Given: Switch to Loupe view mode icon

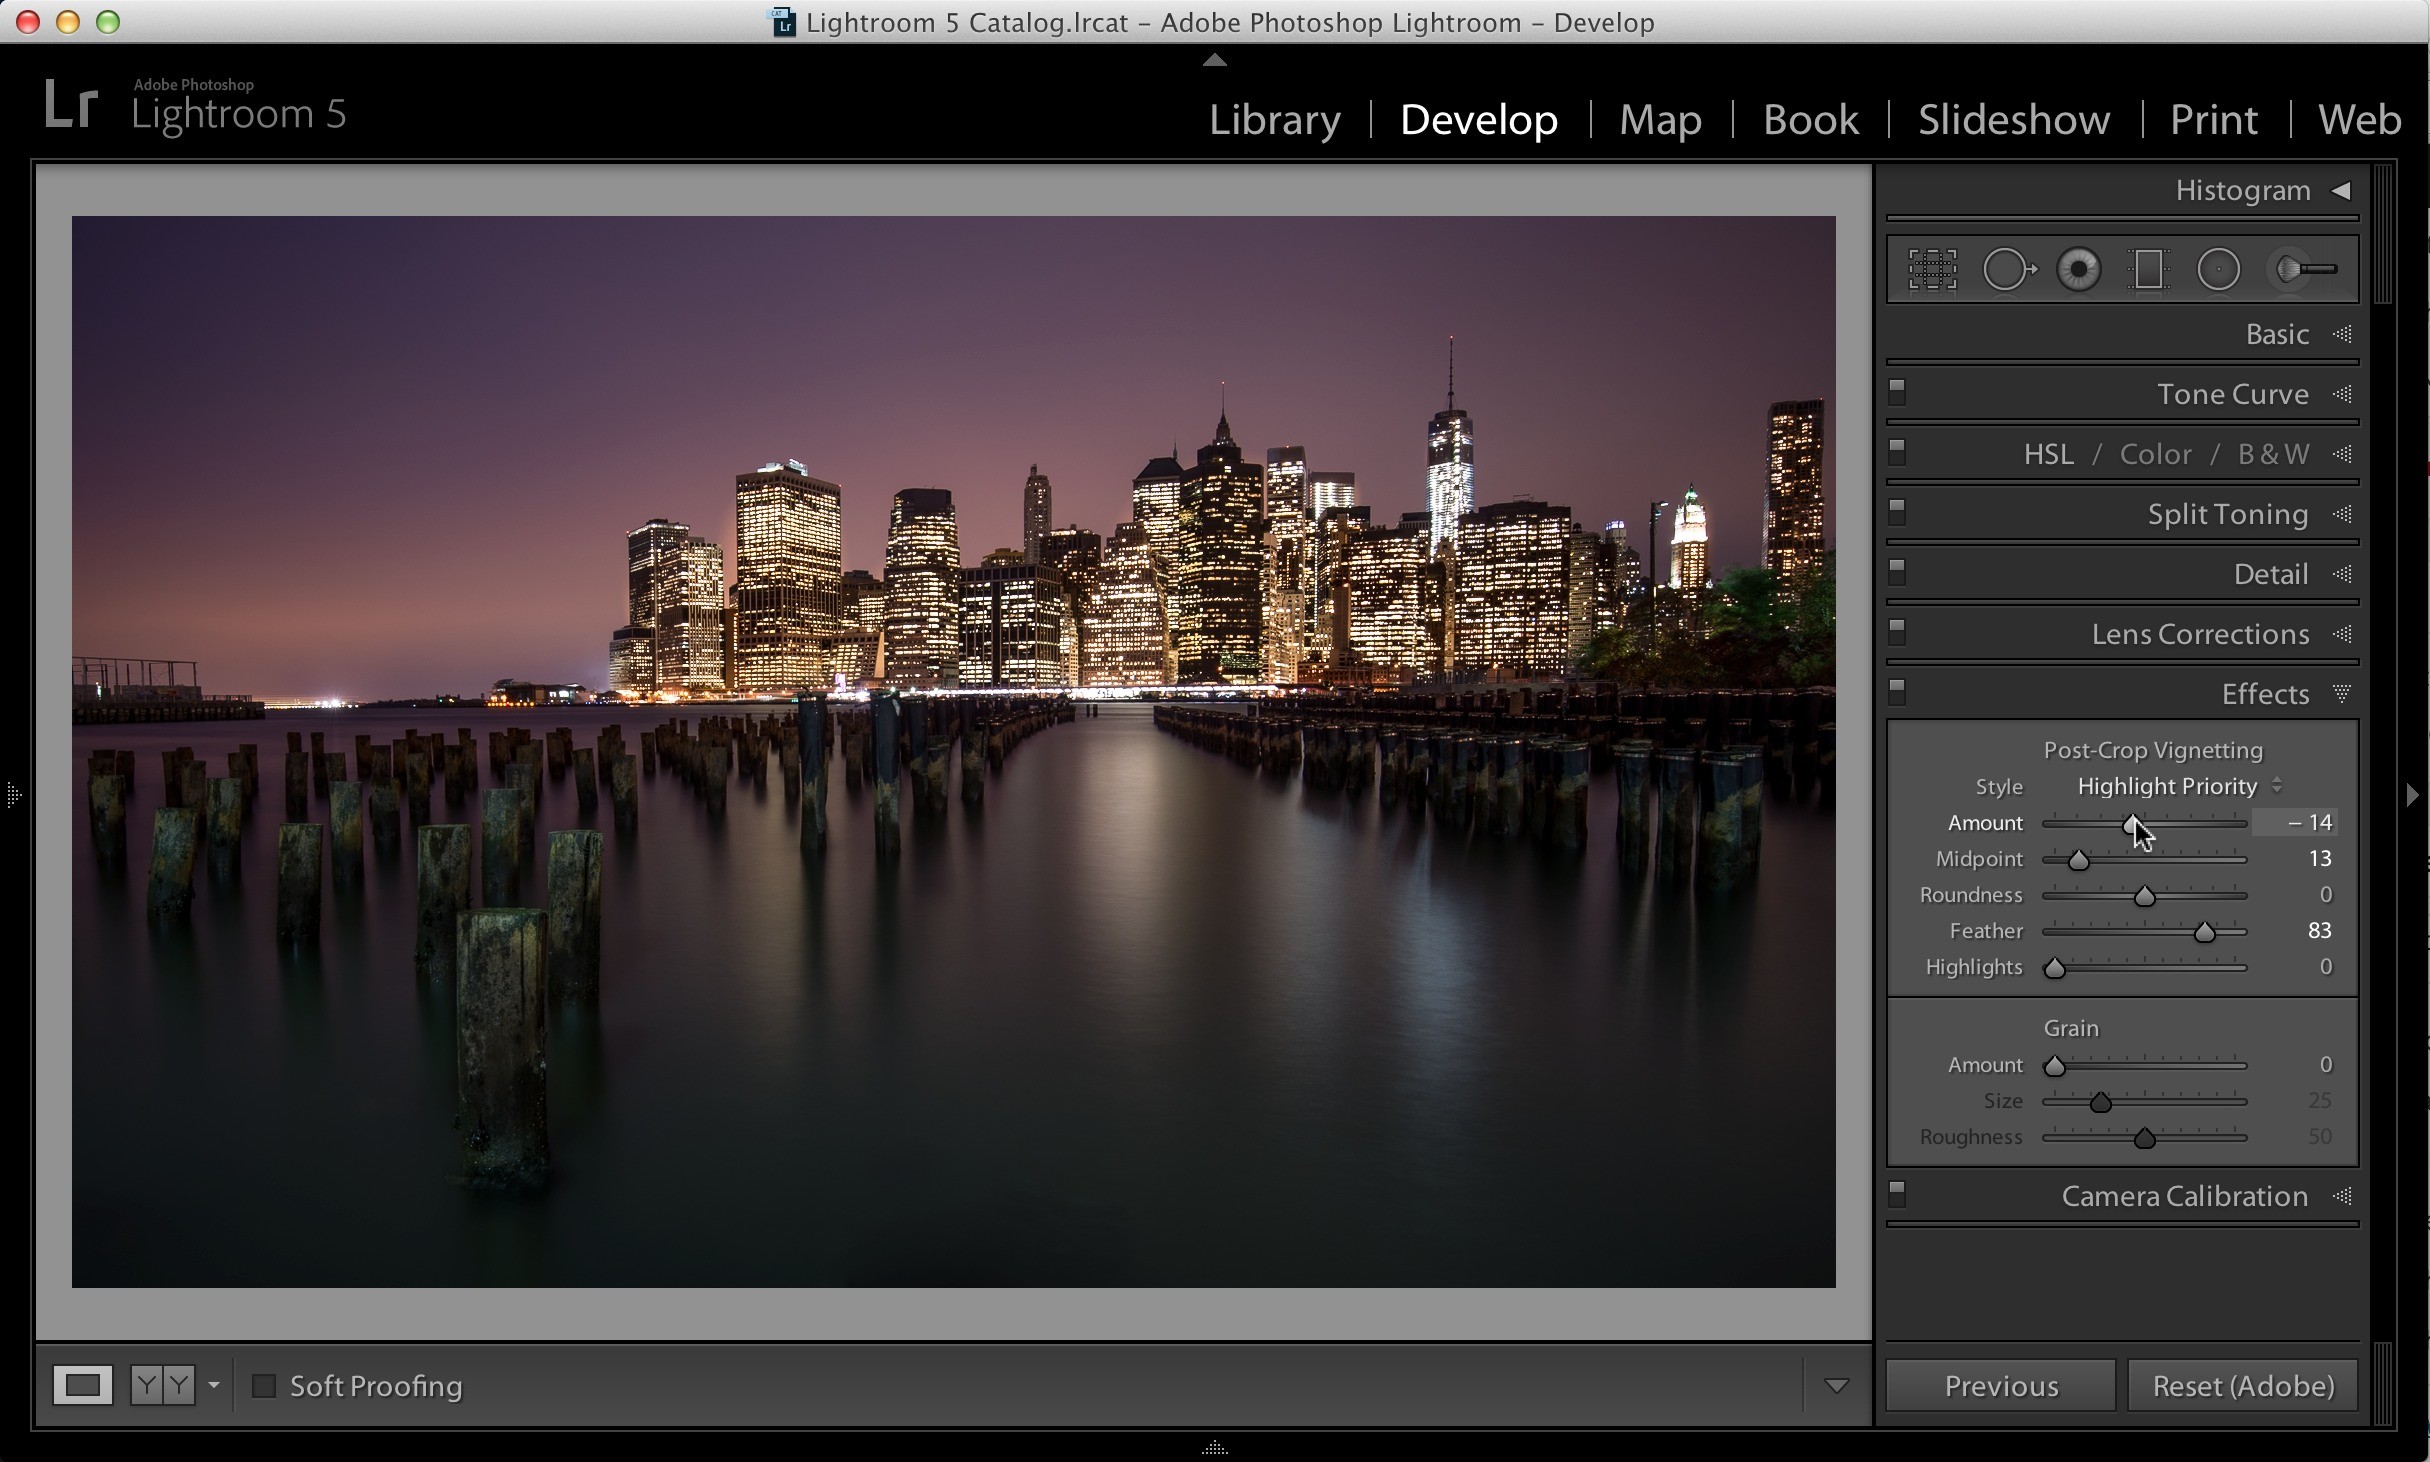Looking at the screenshot, I should point(82,1385).
